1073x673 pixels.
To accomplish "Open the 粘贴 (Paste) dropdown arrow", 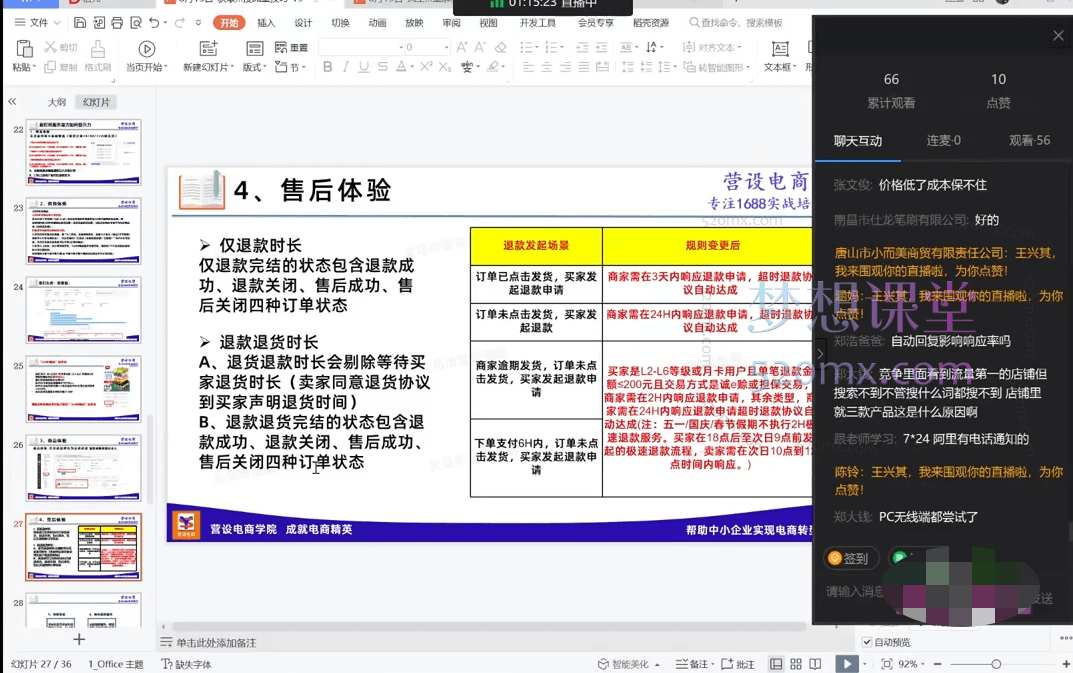I will click(35, 66).
